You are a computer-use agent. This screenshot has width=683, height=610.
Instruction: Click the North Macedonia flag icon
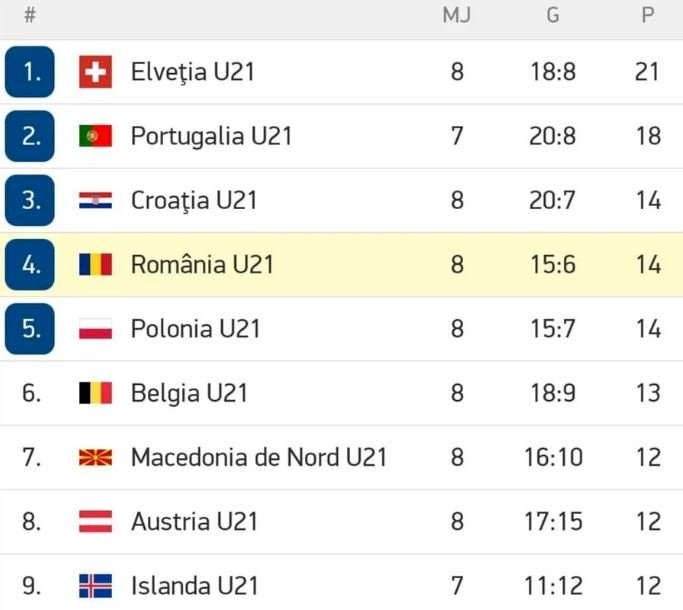click(x=95, y=458)
